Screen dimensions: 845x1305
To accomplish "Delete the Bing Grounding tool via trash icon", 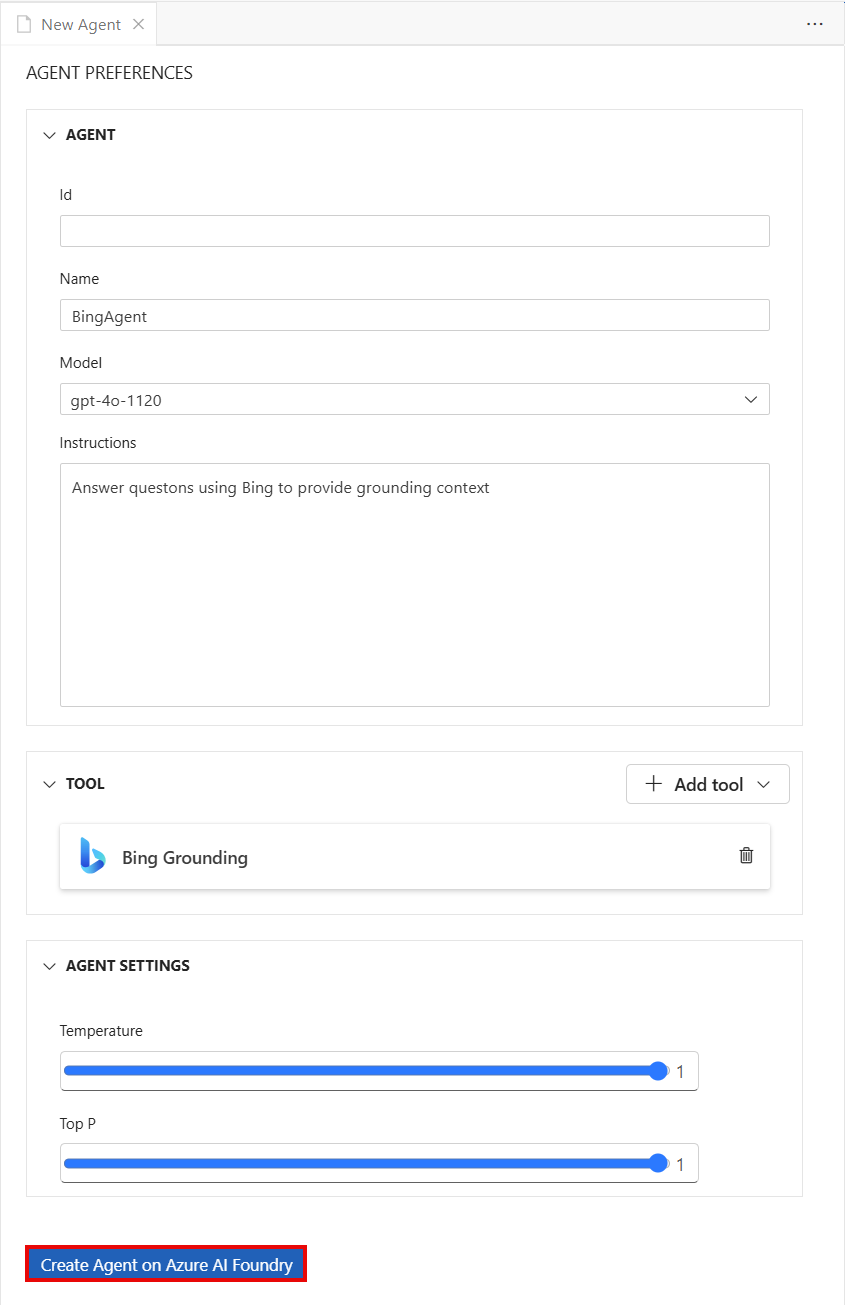I will point(746,855).
